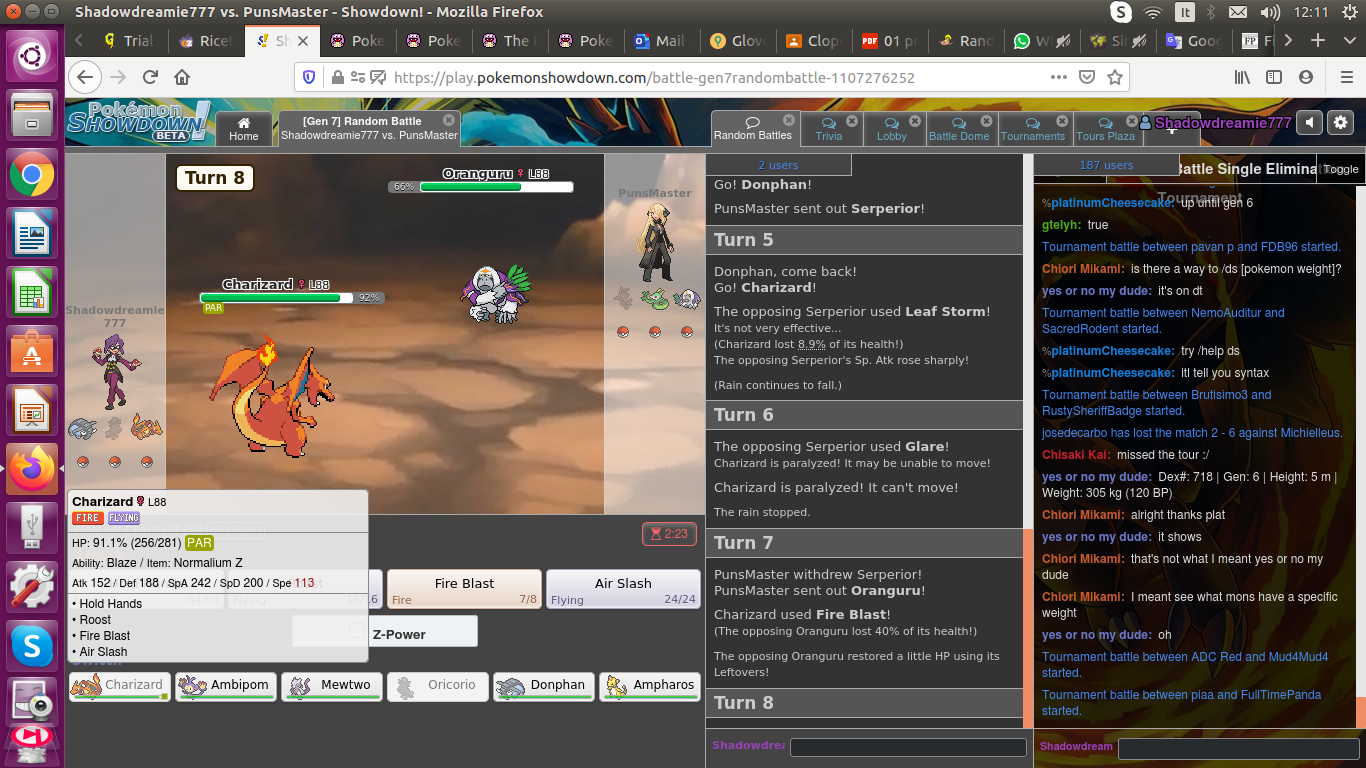Open Showdown options gear icon
This screenshot has width=1366, height=768.
click(x=1340, y=123)
